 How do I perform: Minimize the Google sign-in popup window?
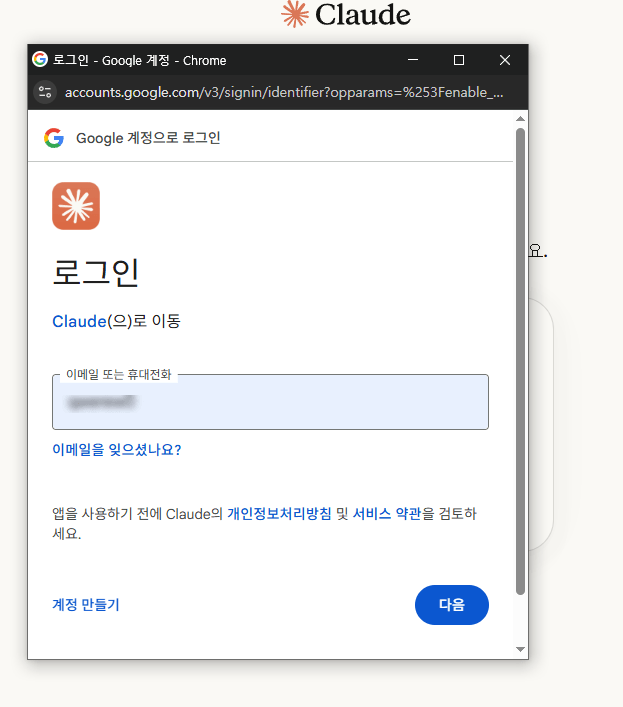coord(413,60)
